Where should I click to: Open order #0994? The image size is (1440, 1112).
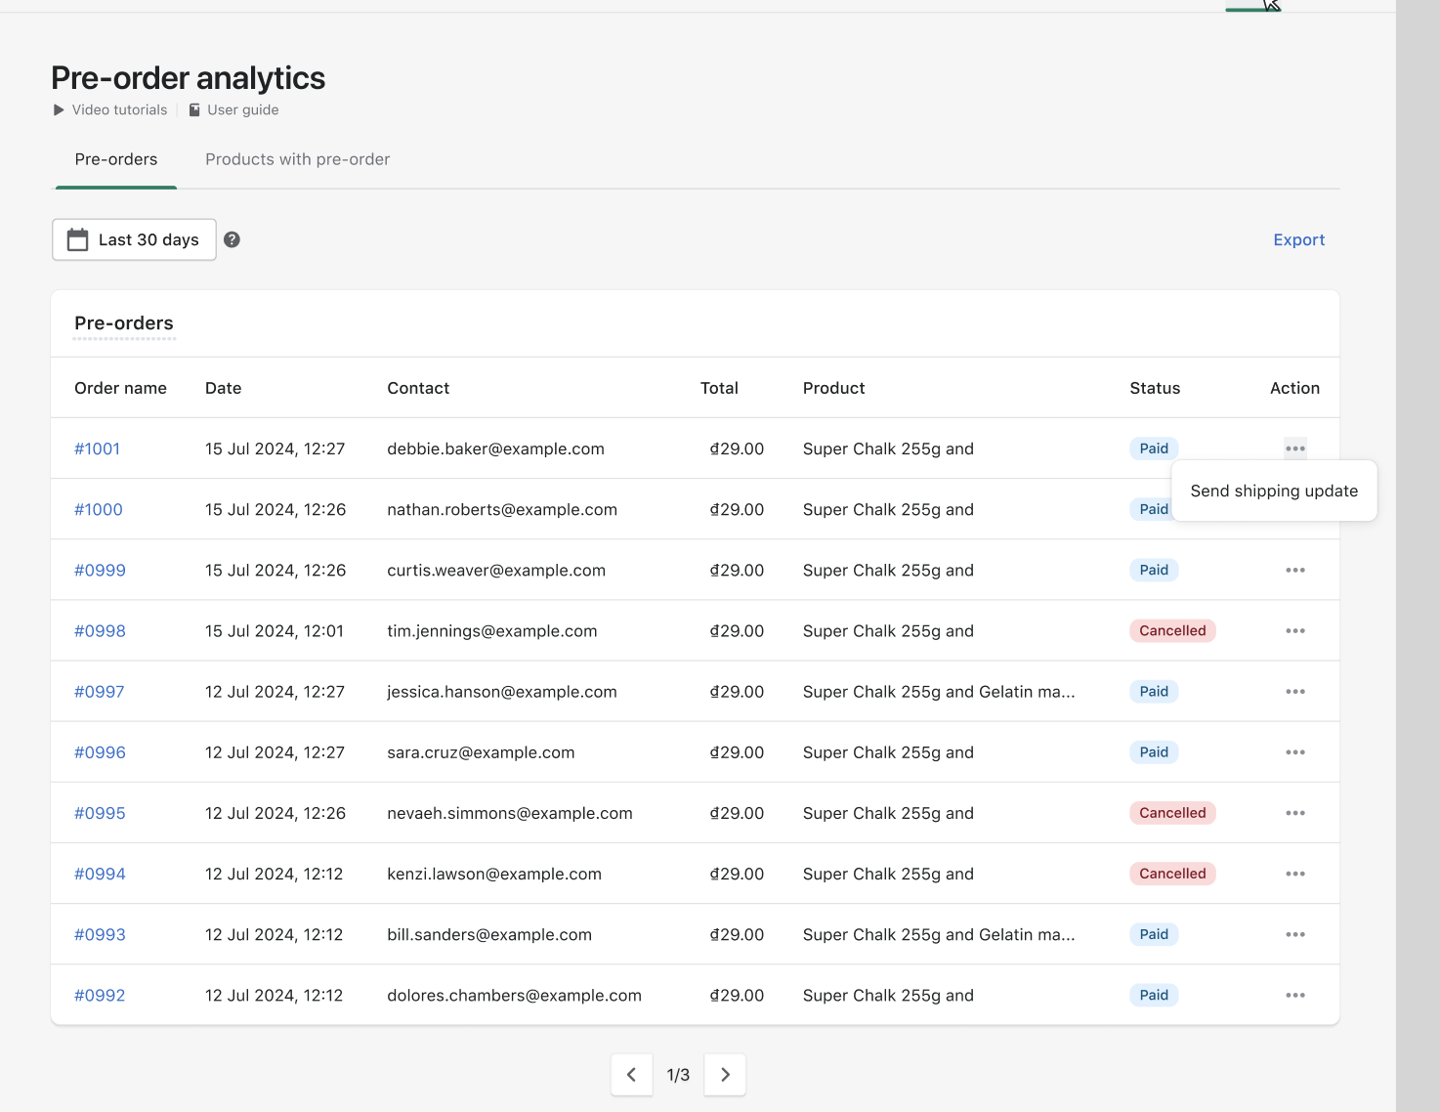100,874
